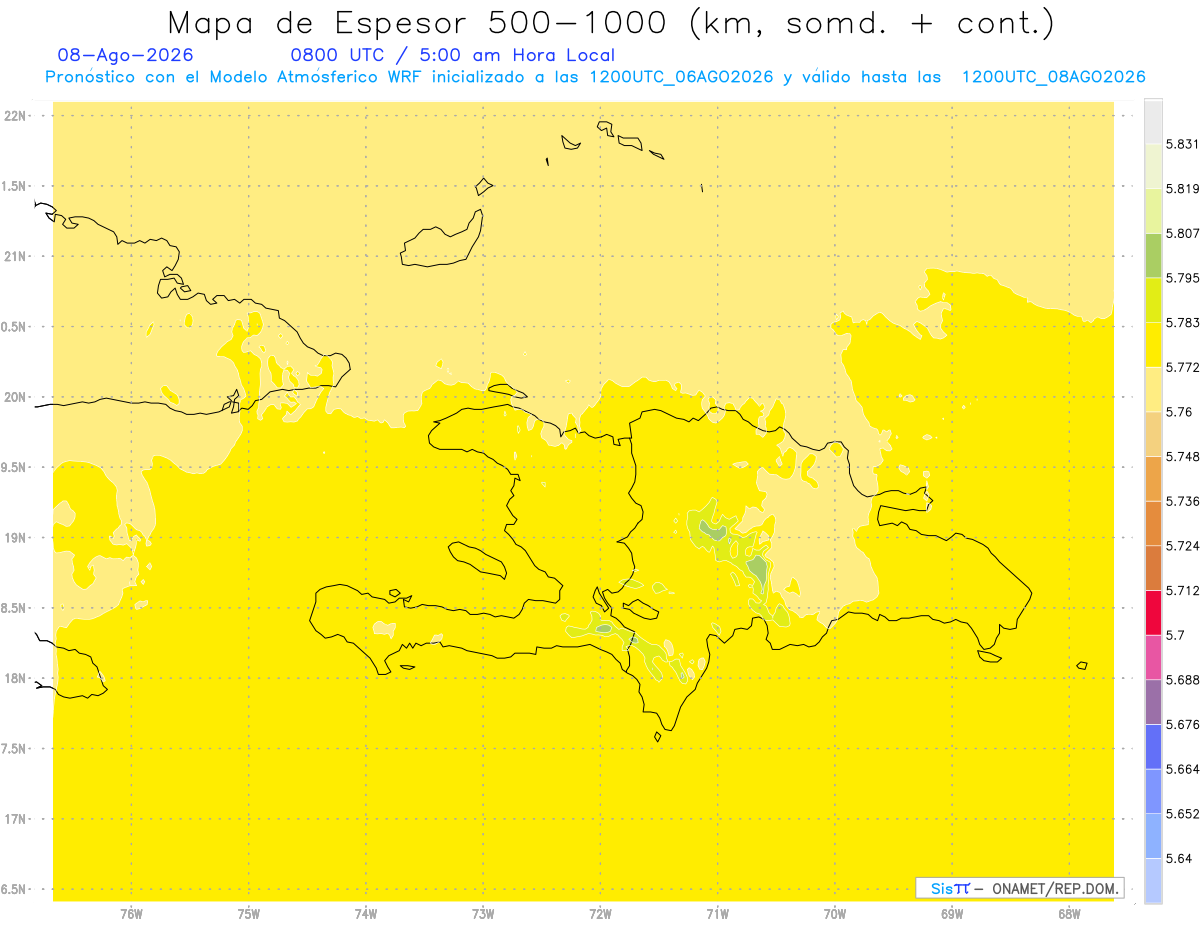Screen dimensions: 1200x927
Task: Click the 69W longitude label
Action: coord(952,914)
